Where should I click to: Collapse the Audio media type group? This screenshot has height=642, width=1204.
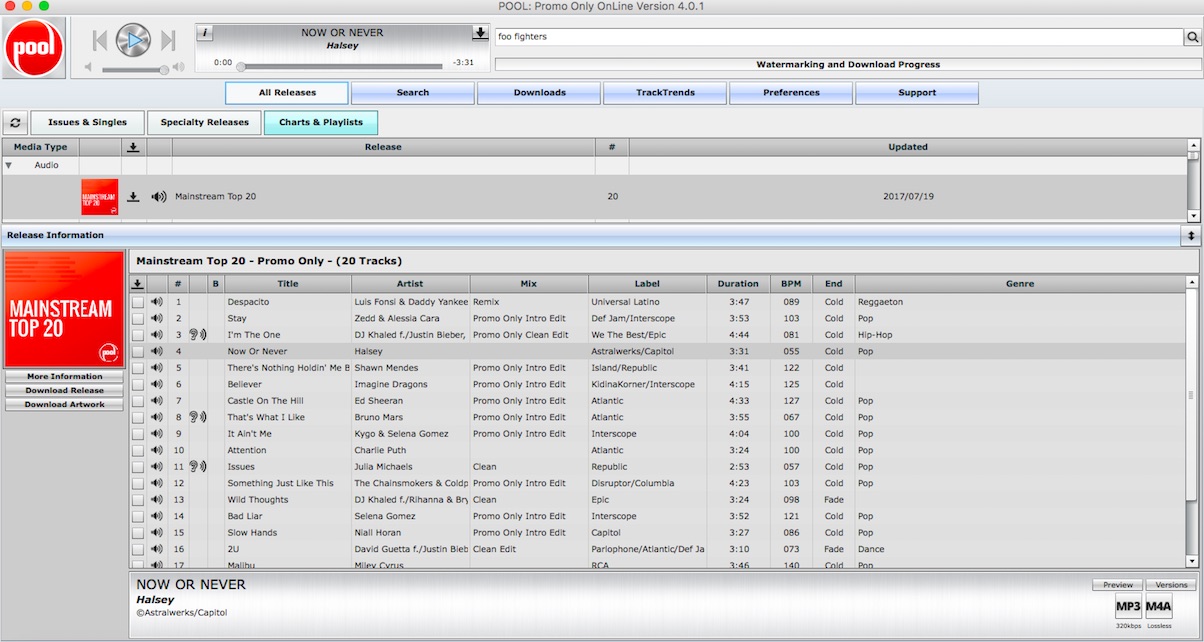coord(9,165)
